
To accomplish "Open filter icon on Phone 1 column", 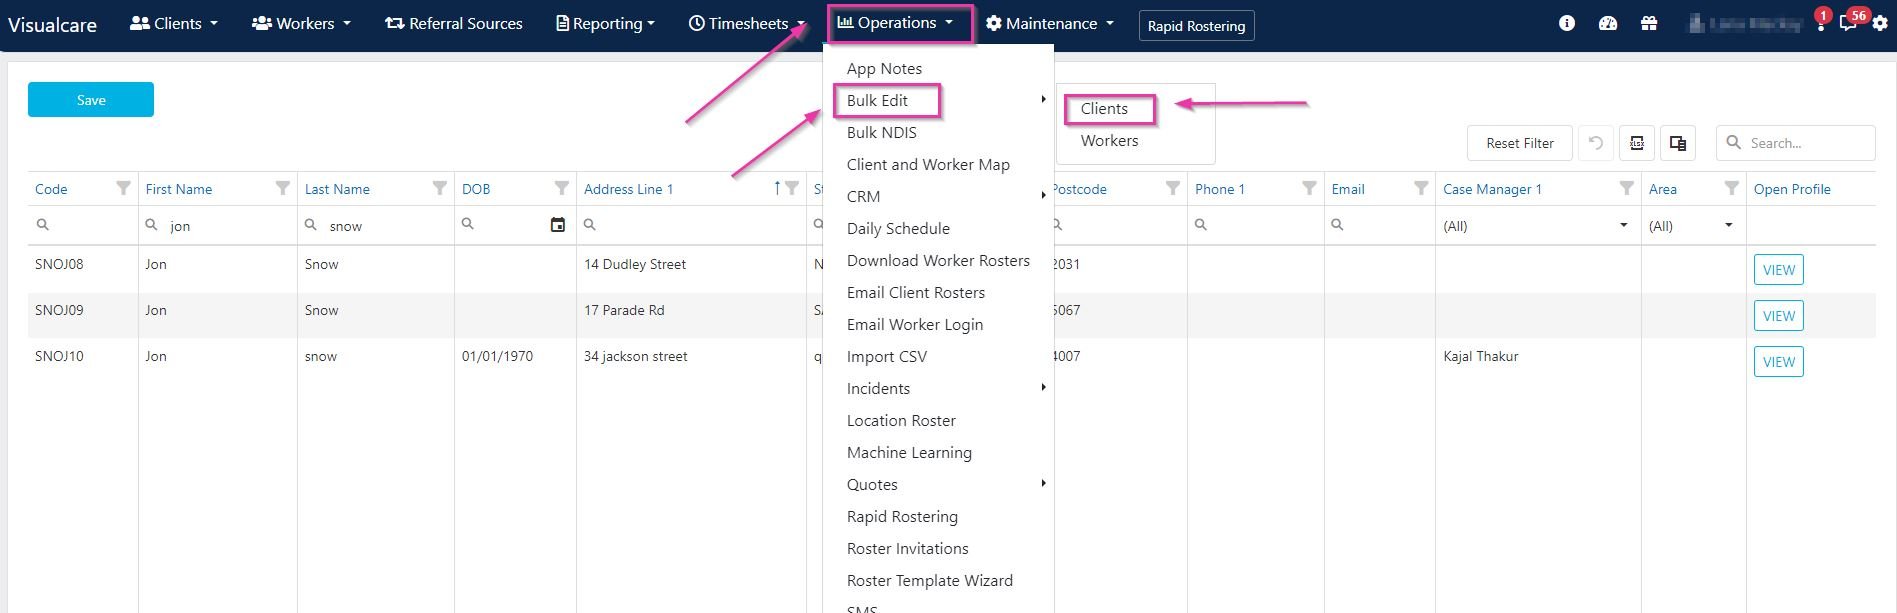I will [1309, 188].
